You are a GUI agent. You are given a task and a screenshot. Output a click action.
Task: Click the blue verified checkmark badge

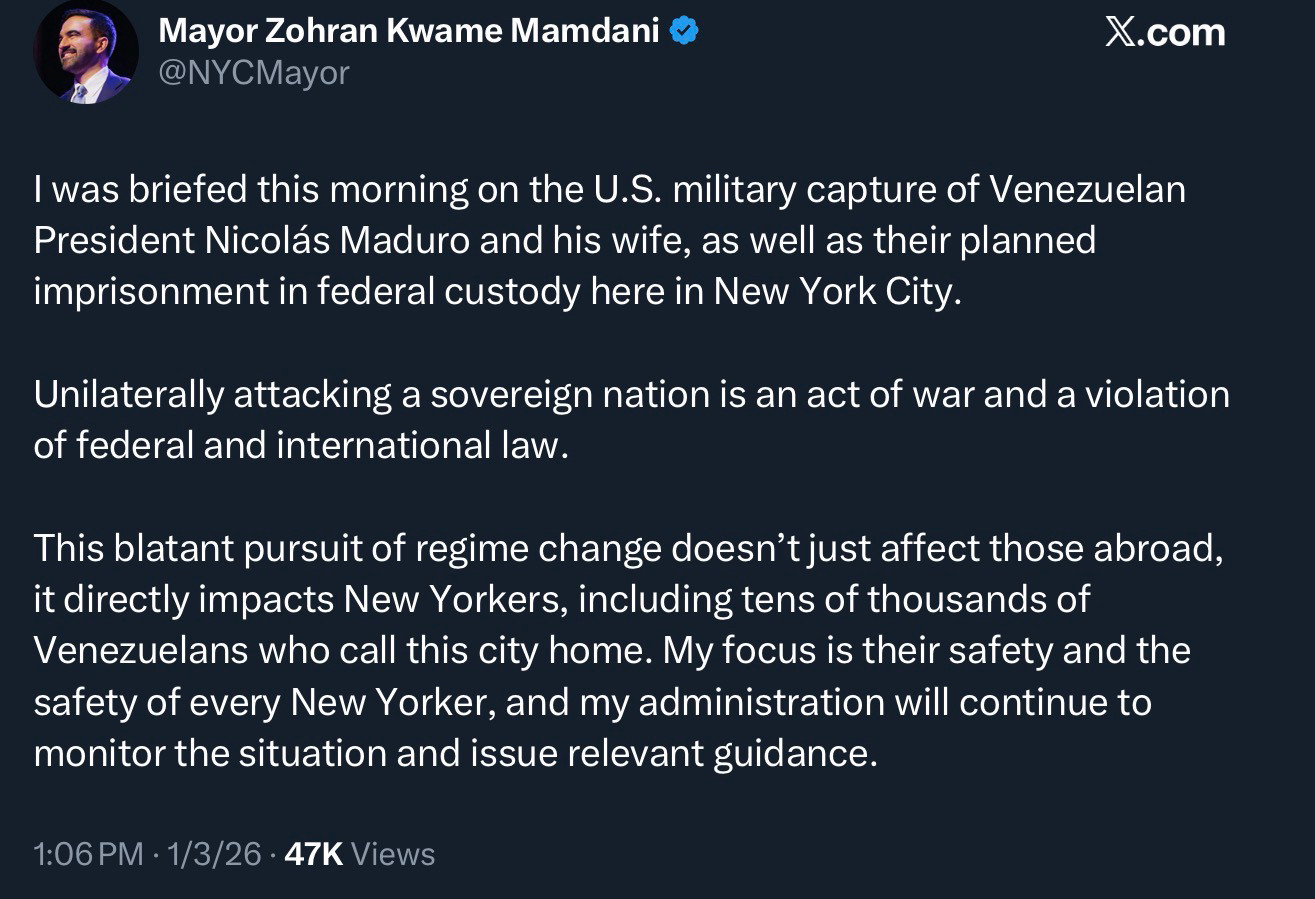[x=684, y=32]
